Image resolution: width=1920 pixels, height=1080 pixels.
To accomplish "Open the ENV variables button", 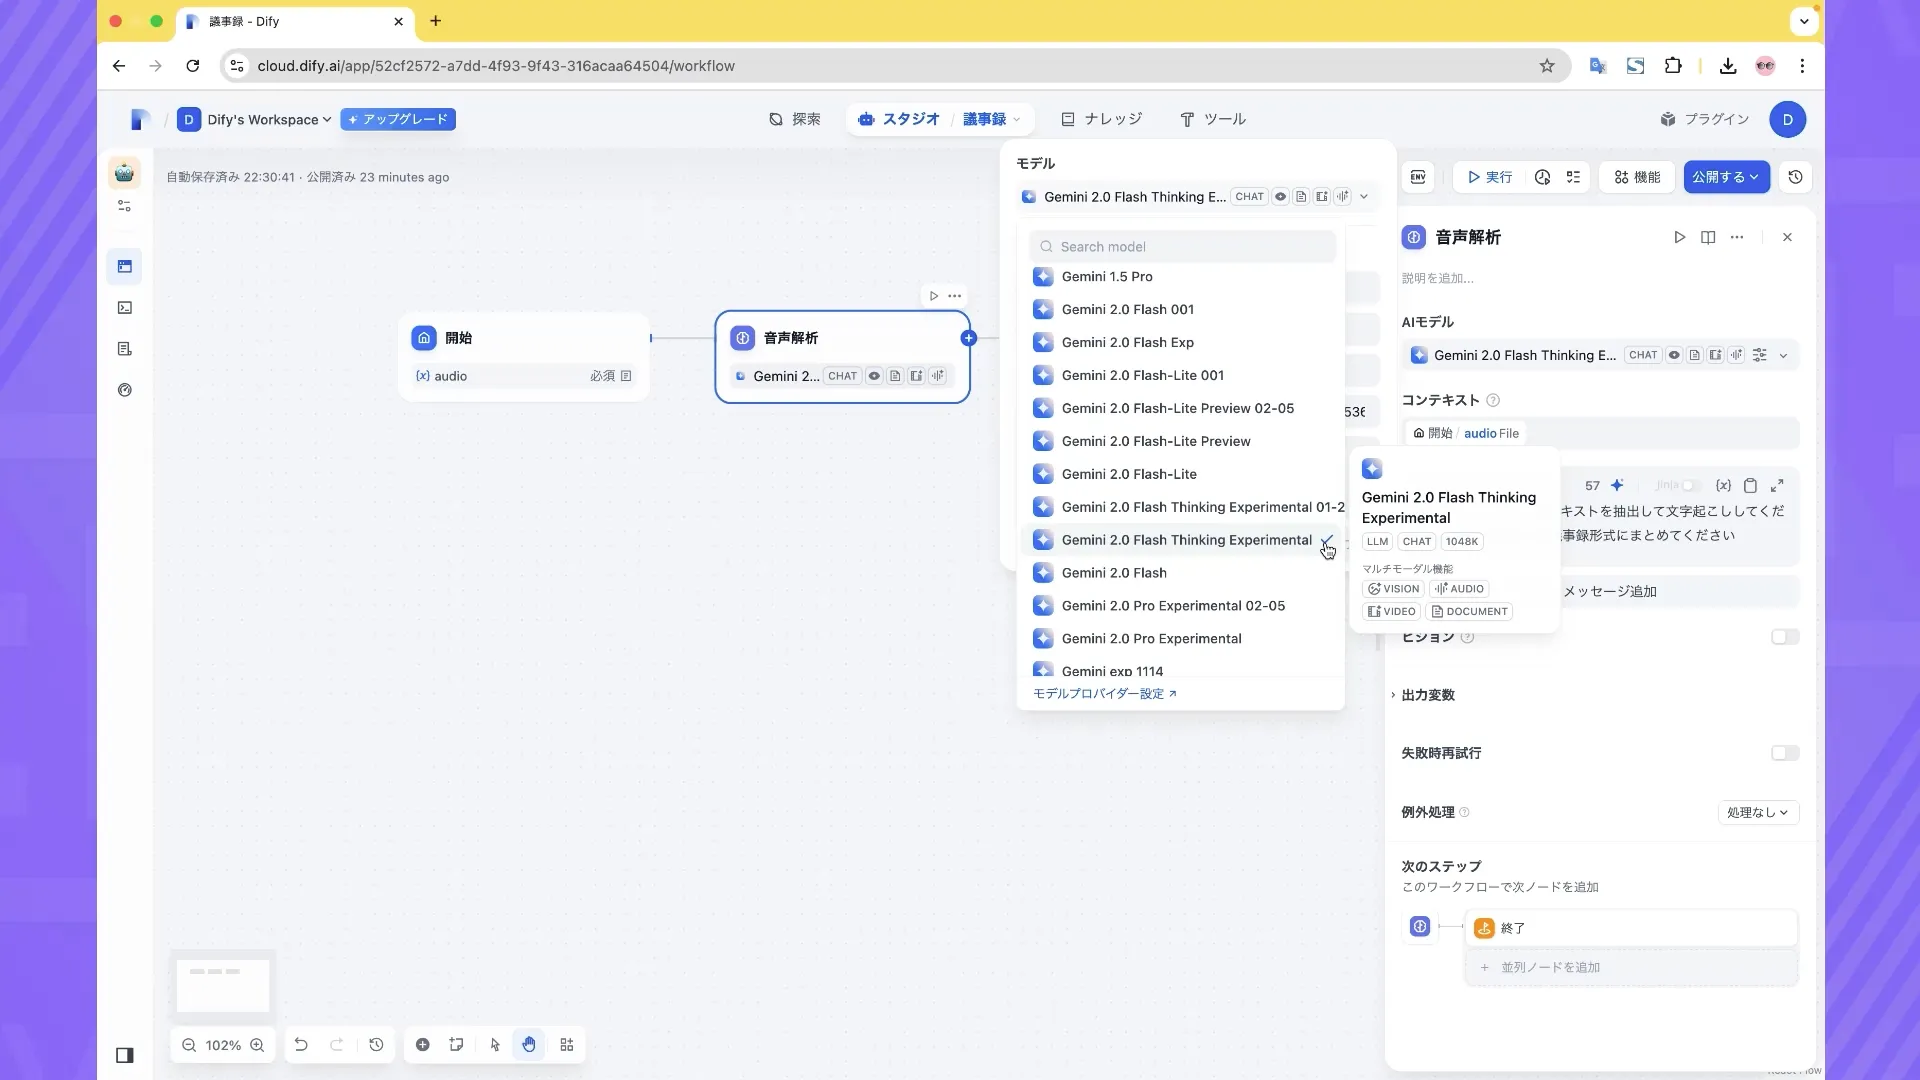I will [1418, 177].
